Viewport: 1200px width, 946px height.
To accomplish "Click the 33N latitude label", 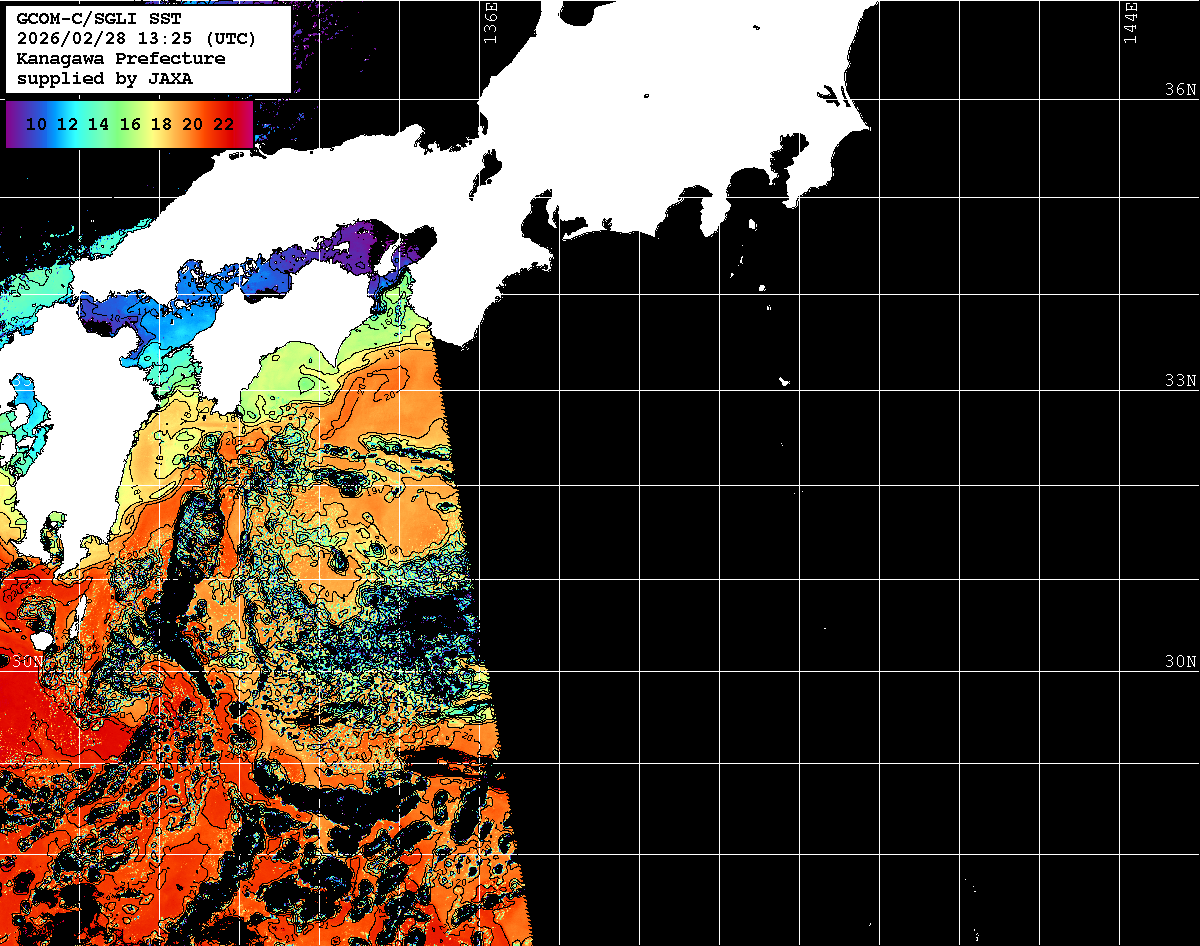I will 1180,381.
